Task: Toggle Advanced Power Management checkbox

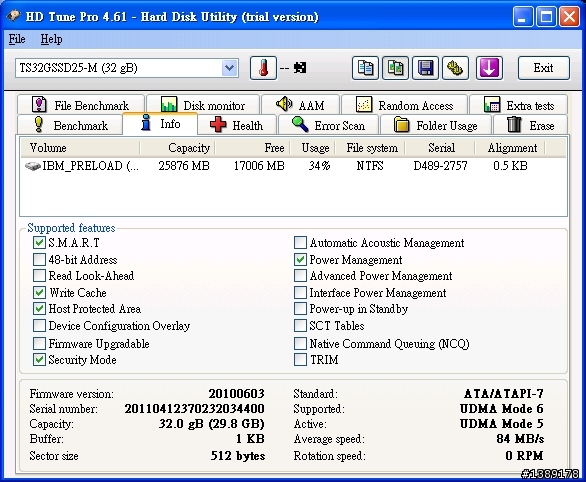Action: (x=300, y=276)
